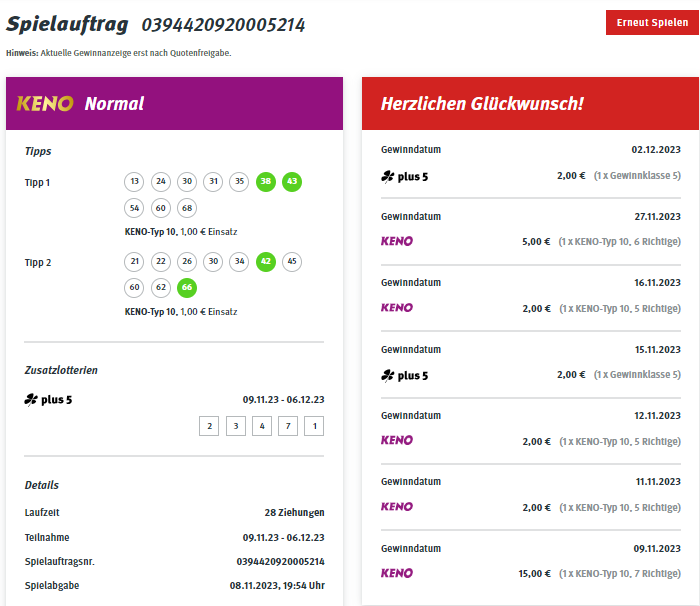This screenshot has height=606, width=700.
Task: Click the Gewinndatum 27.11.2023 date
Action: click(658, 217)
